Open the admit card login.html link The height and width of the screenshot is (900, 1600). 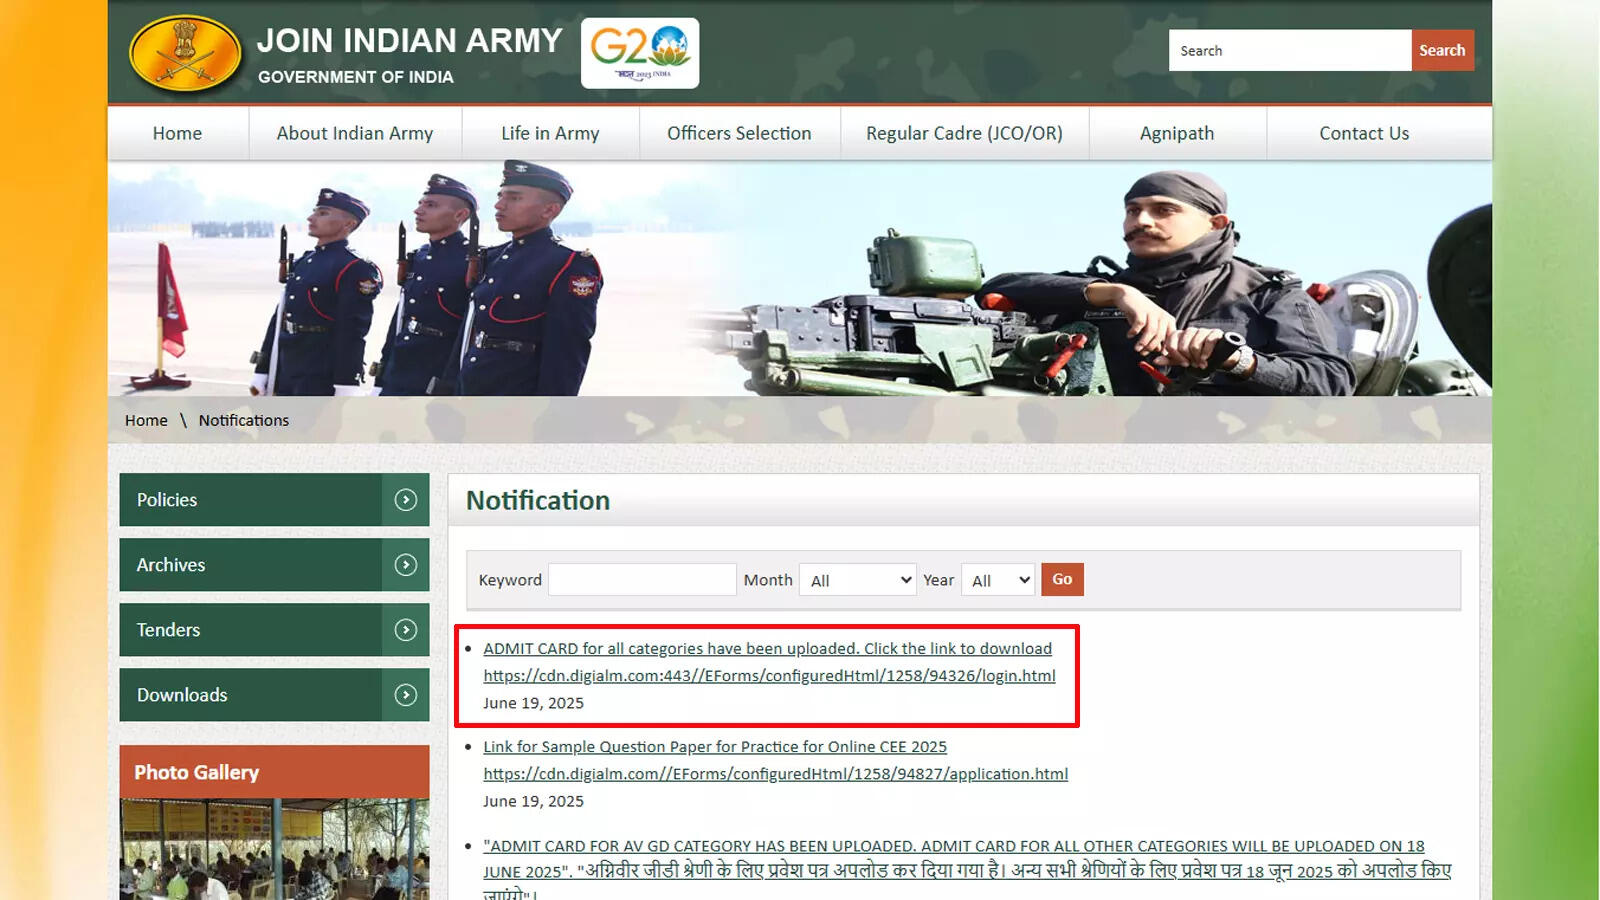pyautogui.click(x=769, y=676)
